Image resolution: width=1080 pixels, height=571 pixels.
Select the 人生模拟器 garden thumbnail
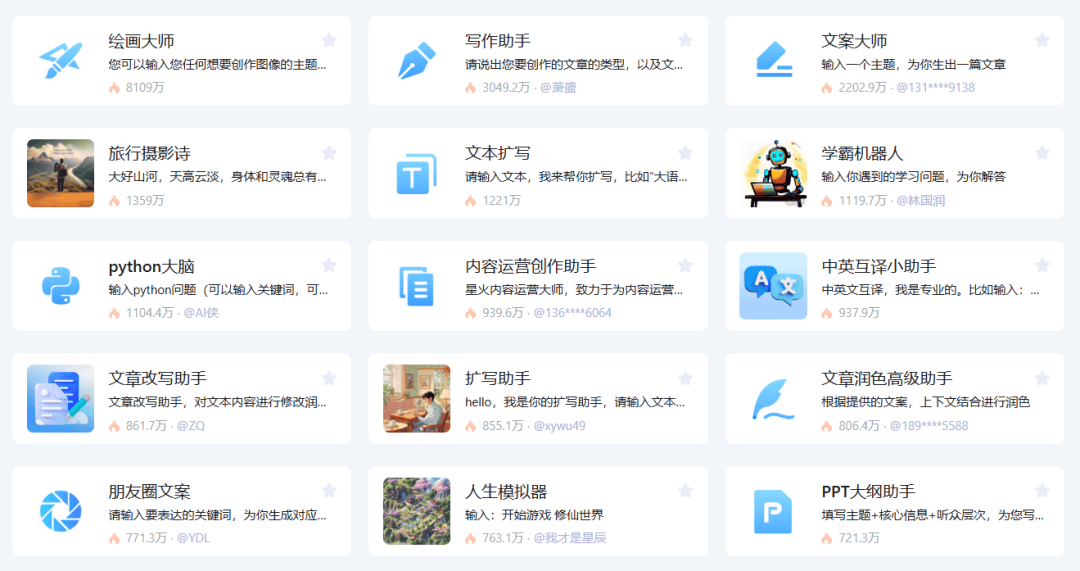tap(417, 511)
